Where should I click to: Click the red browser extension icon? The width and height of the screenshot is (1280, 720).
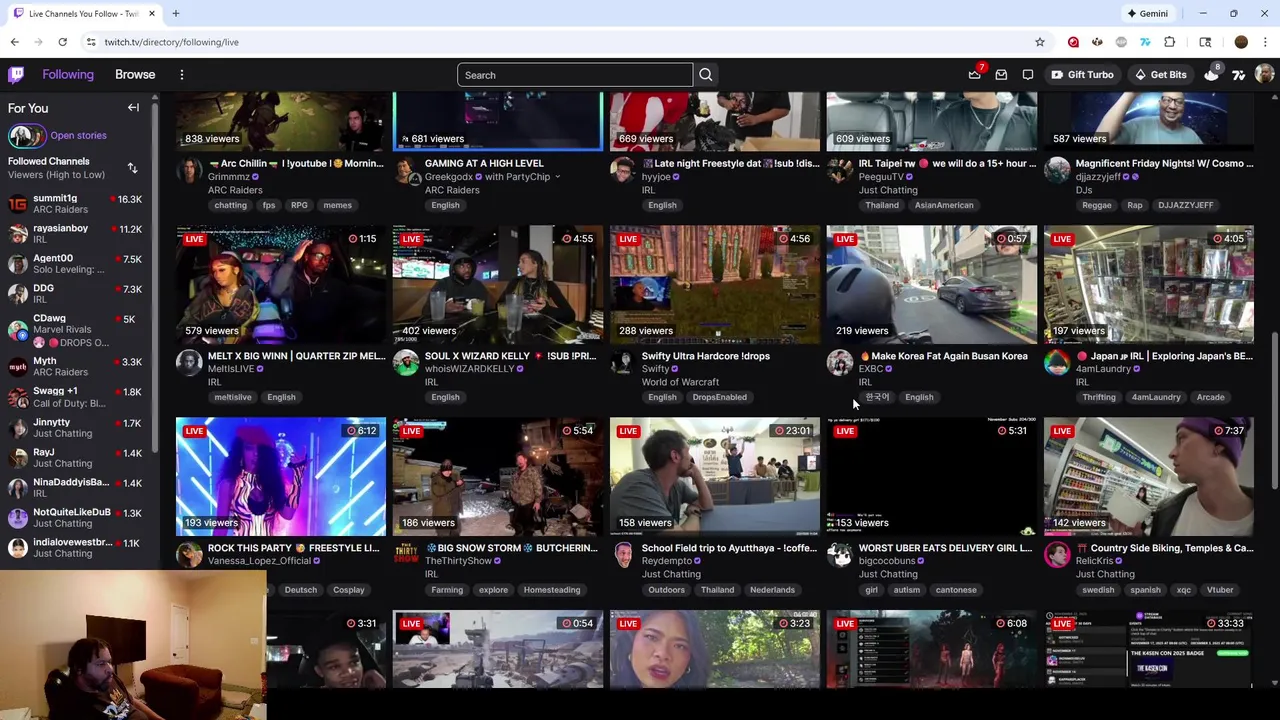[x=1073, y=42]
